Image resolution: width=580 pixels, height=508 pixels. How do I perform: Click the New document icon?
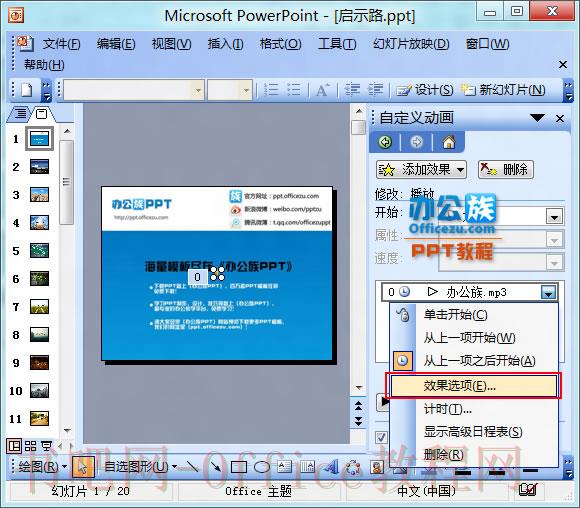coord(27,90)
